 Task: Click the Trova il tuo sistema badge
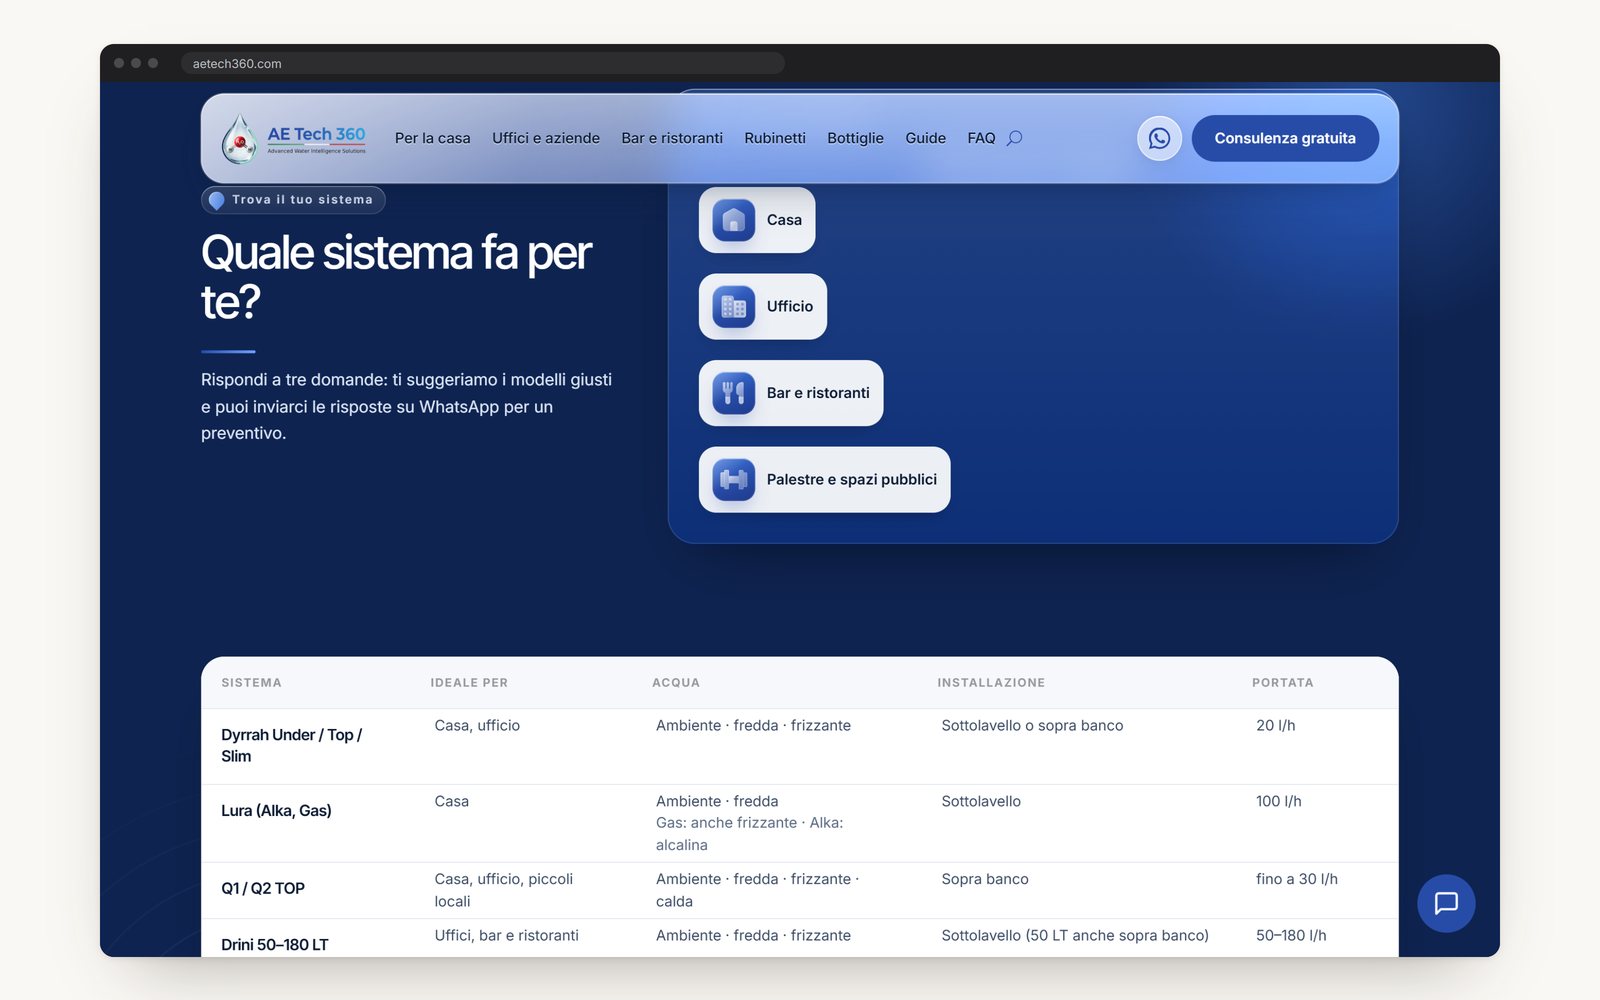click(x=293, y=200)
